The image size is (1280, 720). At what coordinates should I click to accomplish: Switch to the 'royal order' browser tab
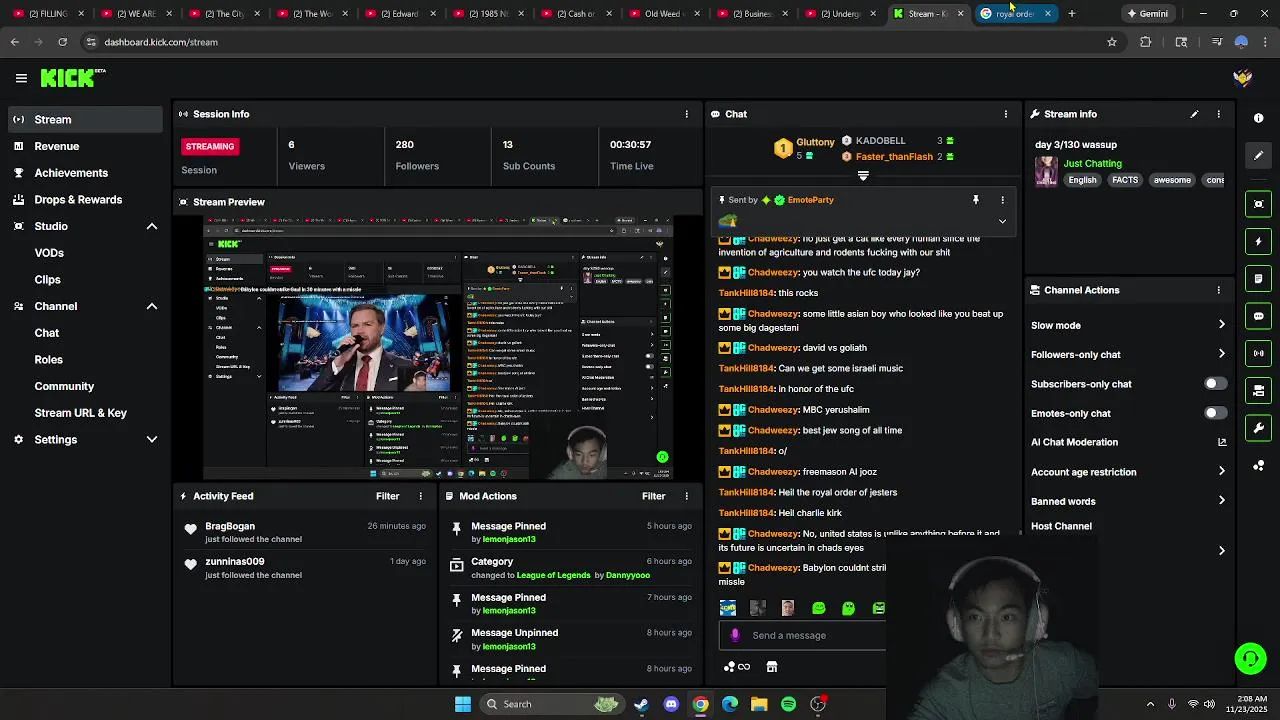tap(1014, 14)
